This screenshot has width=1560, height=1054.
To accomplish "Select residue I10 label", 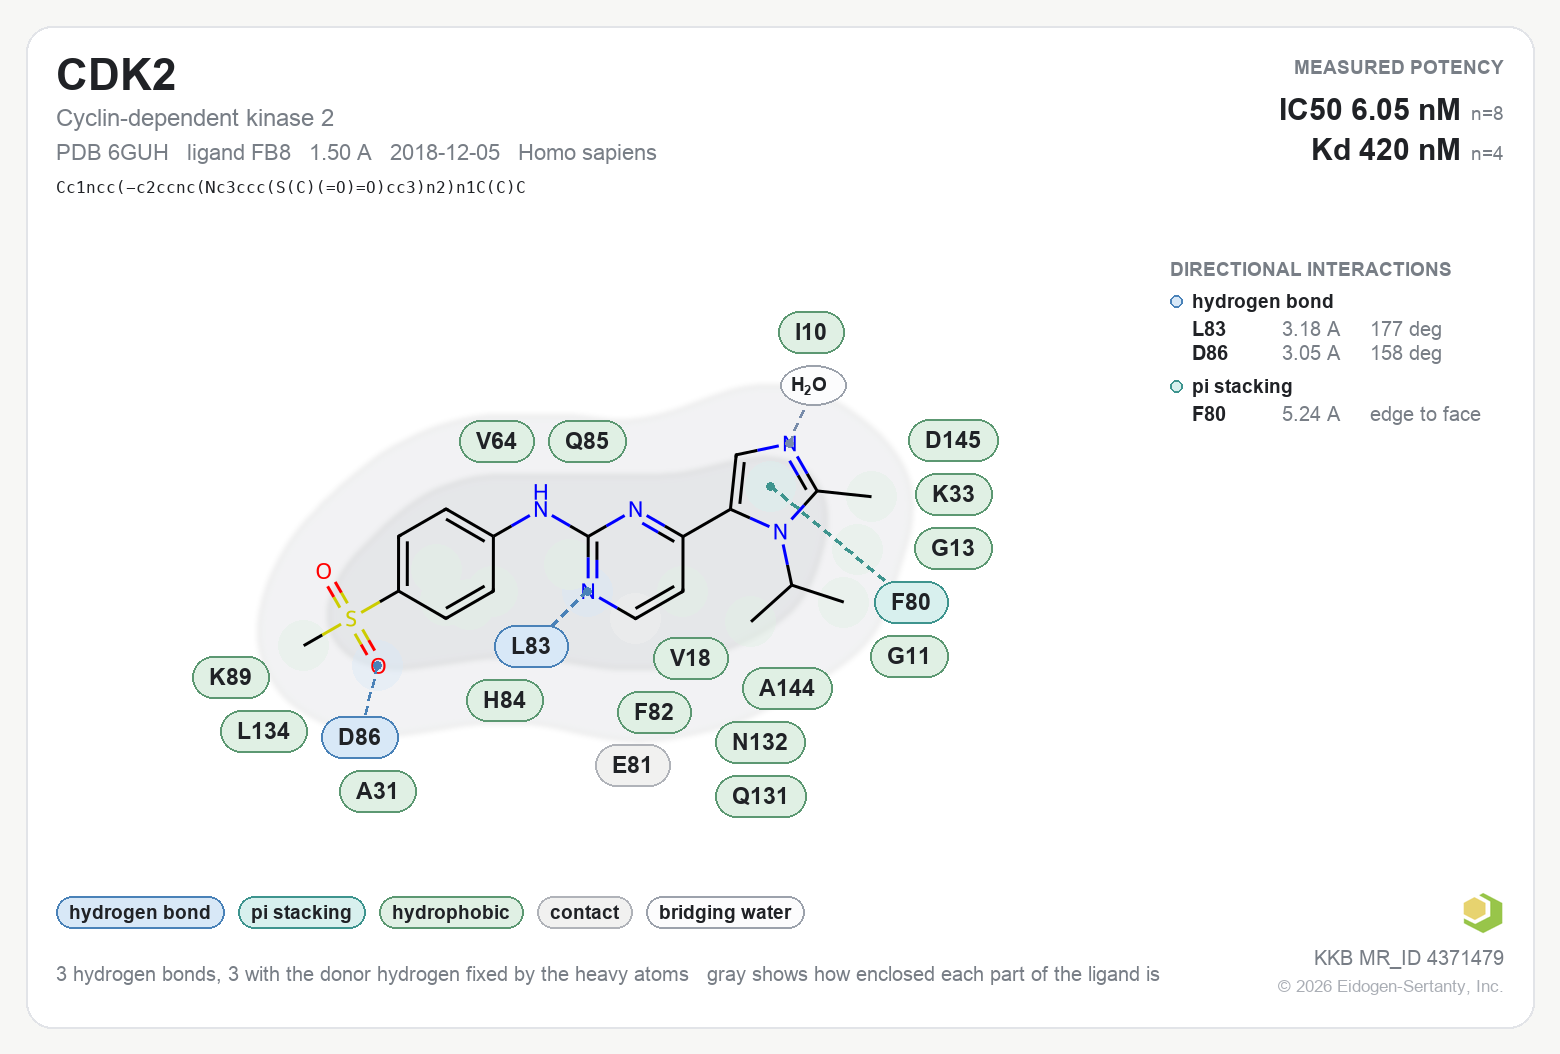I will tap(811, 332).
